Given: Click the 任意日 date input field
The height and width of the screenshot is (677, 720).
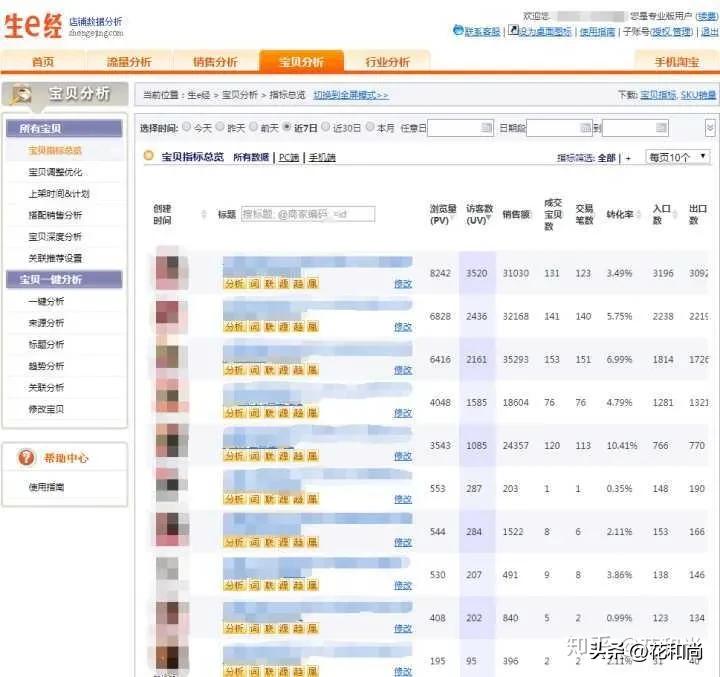Looking at the screenshot, I should click(x=460, y=128).
